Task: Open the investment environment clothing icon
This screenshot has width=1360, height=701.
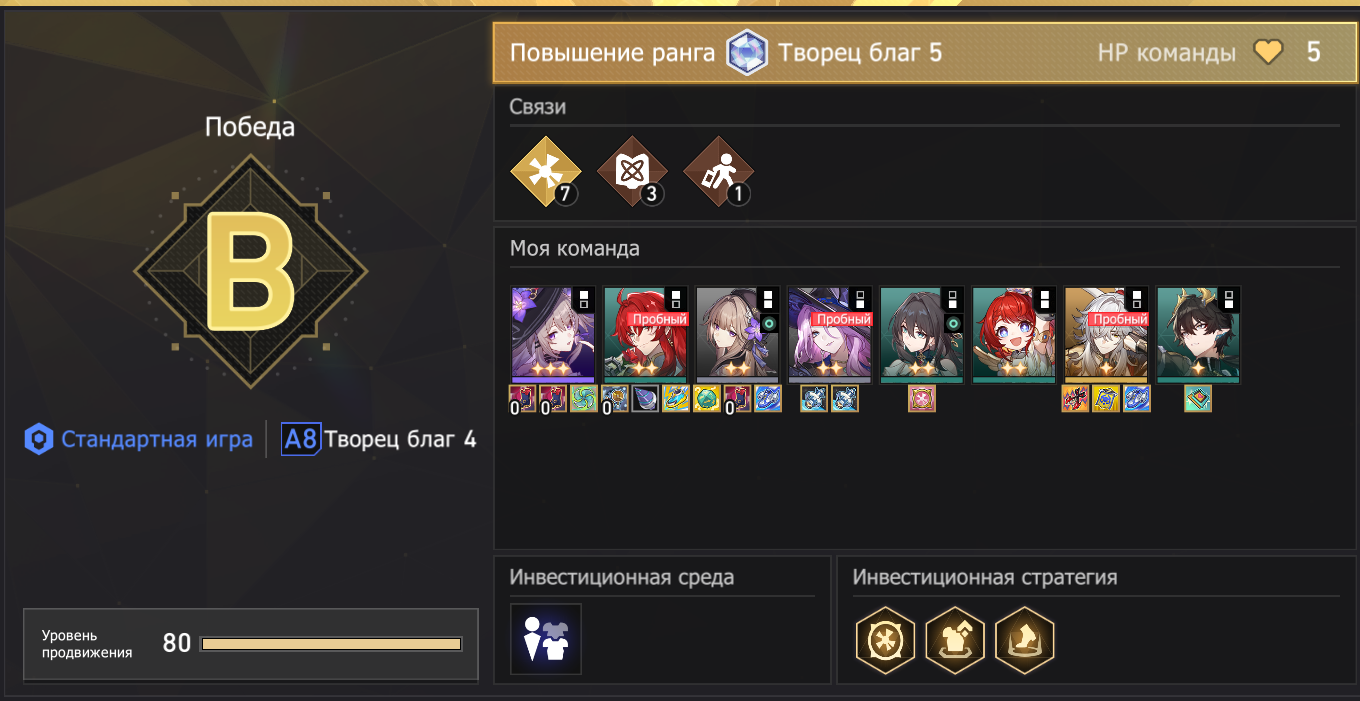Action: (546, 638)
